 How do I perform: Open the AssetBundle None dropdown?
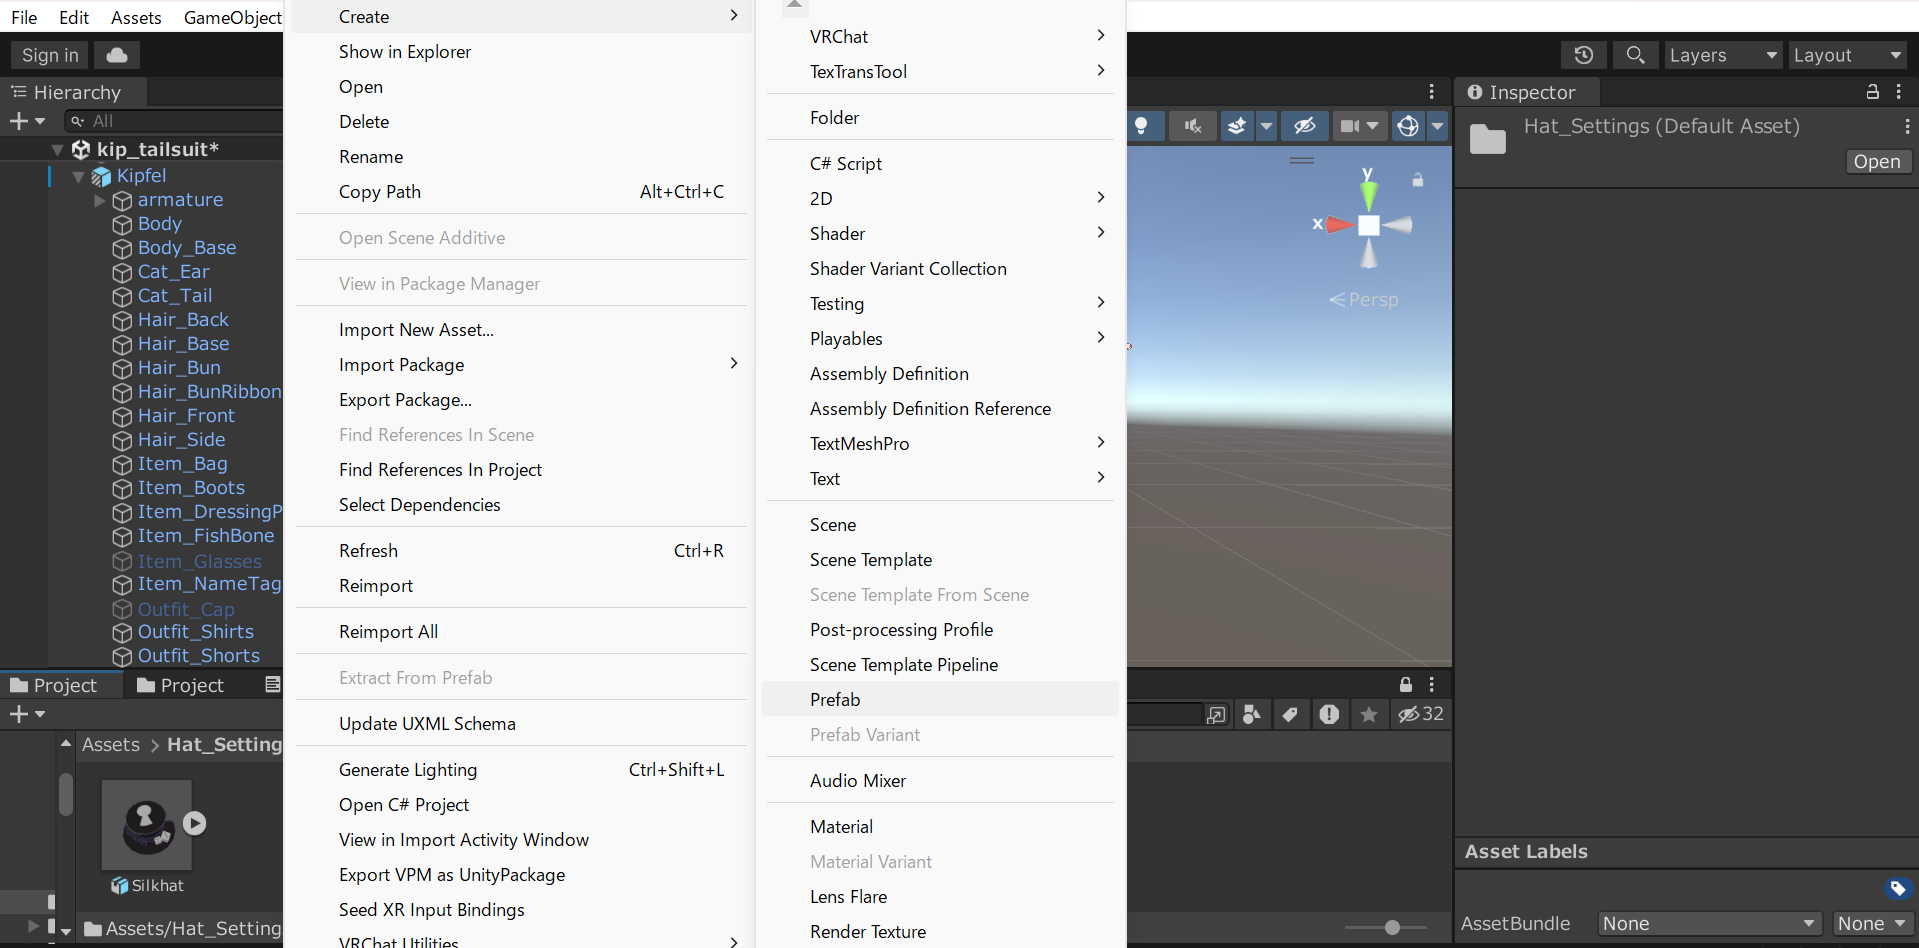[1708, 924]
